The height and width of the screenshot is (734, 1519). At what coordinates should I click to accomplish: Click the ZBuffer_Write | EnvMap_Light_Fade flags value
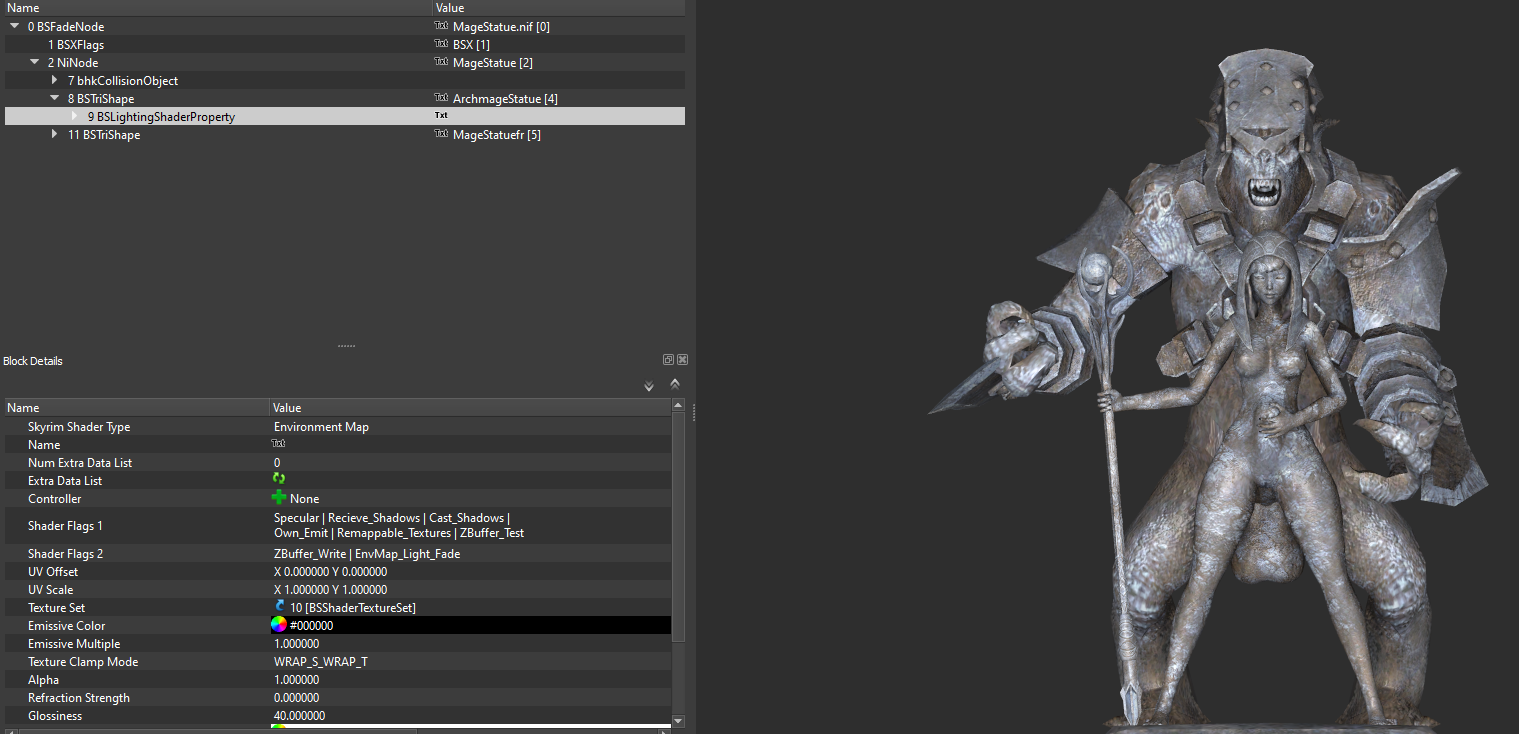pos(367,554)
